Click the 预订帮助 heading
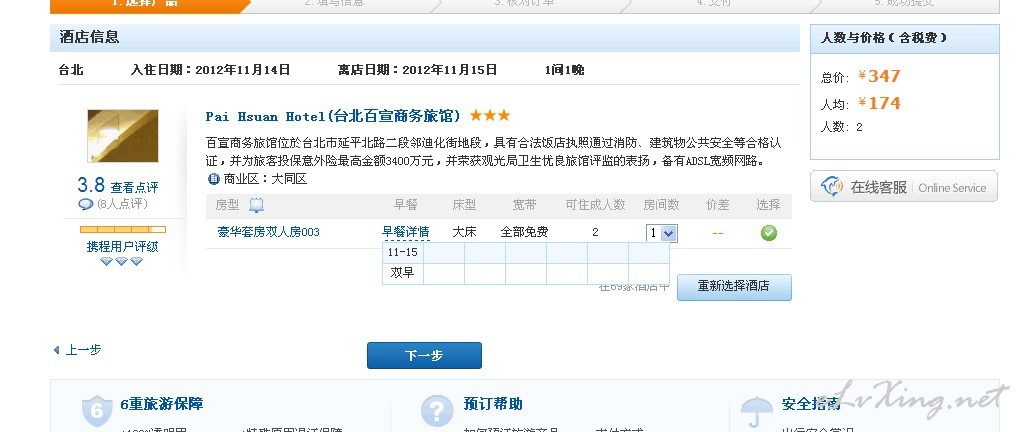The image size is (1020, 432). [493, 404]
